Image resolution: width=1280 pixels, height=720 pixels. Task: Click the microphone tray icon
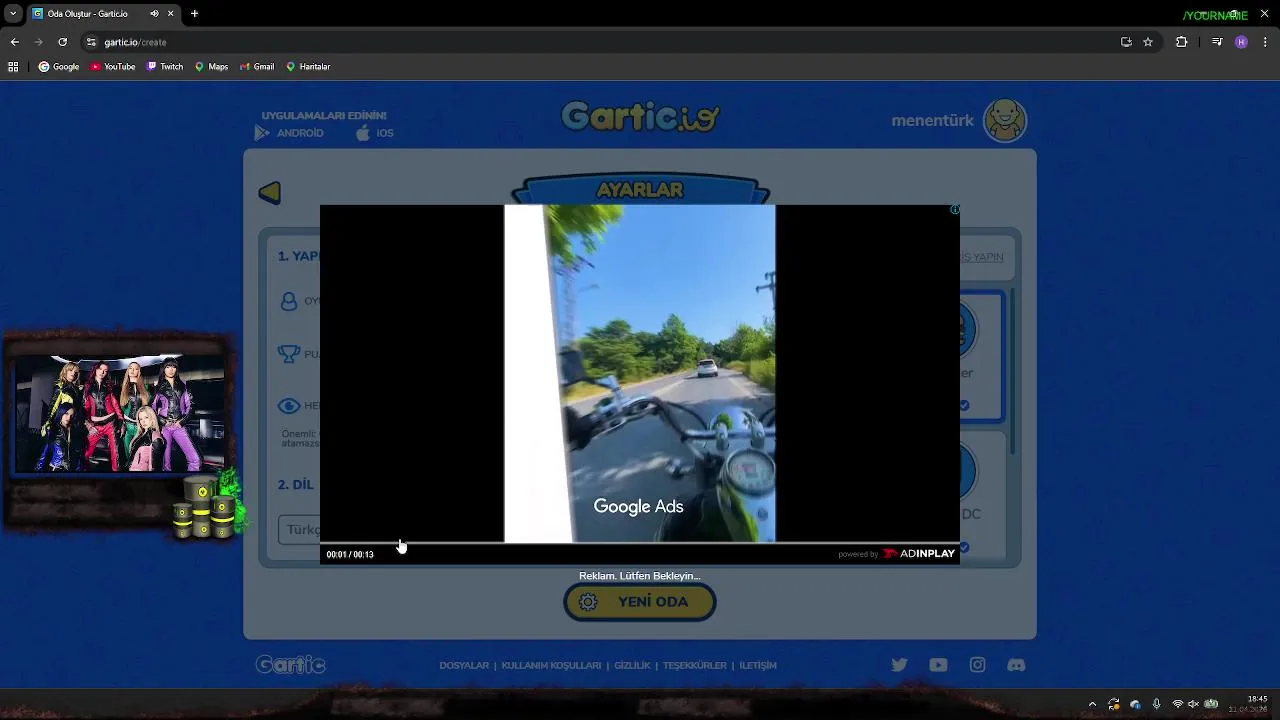pos(1156,704)
